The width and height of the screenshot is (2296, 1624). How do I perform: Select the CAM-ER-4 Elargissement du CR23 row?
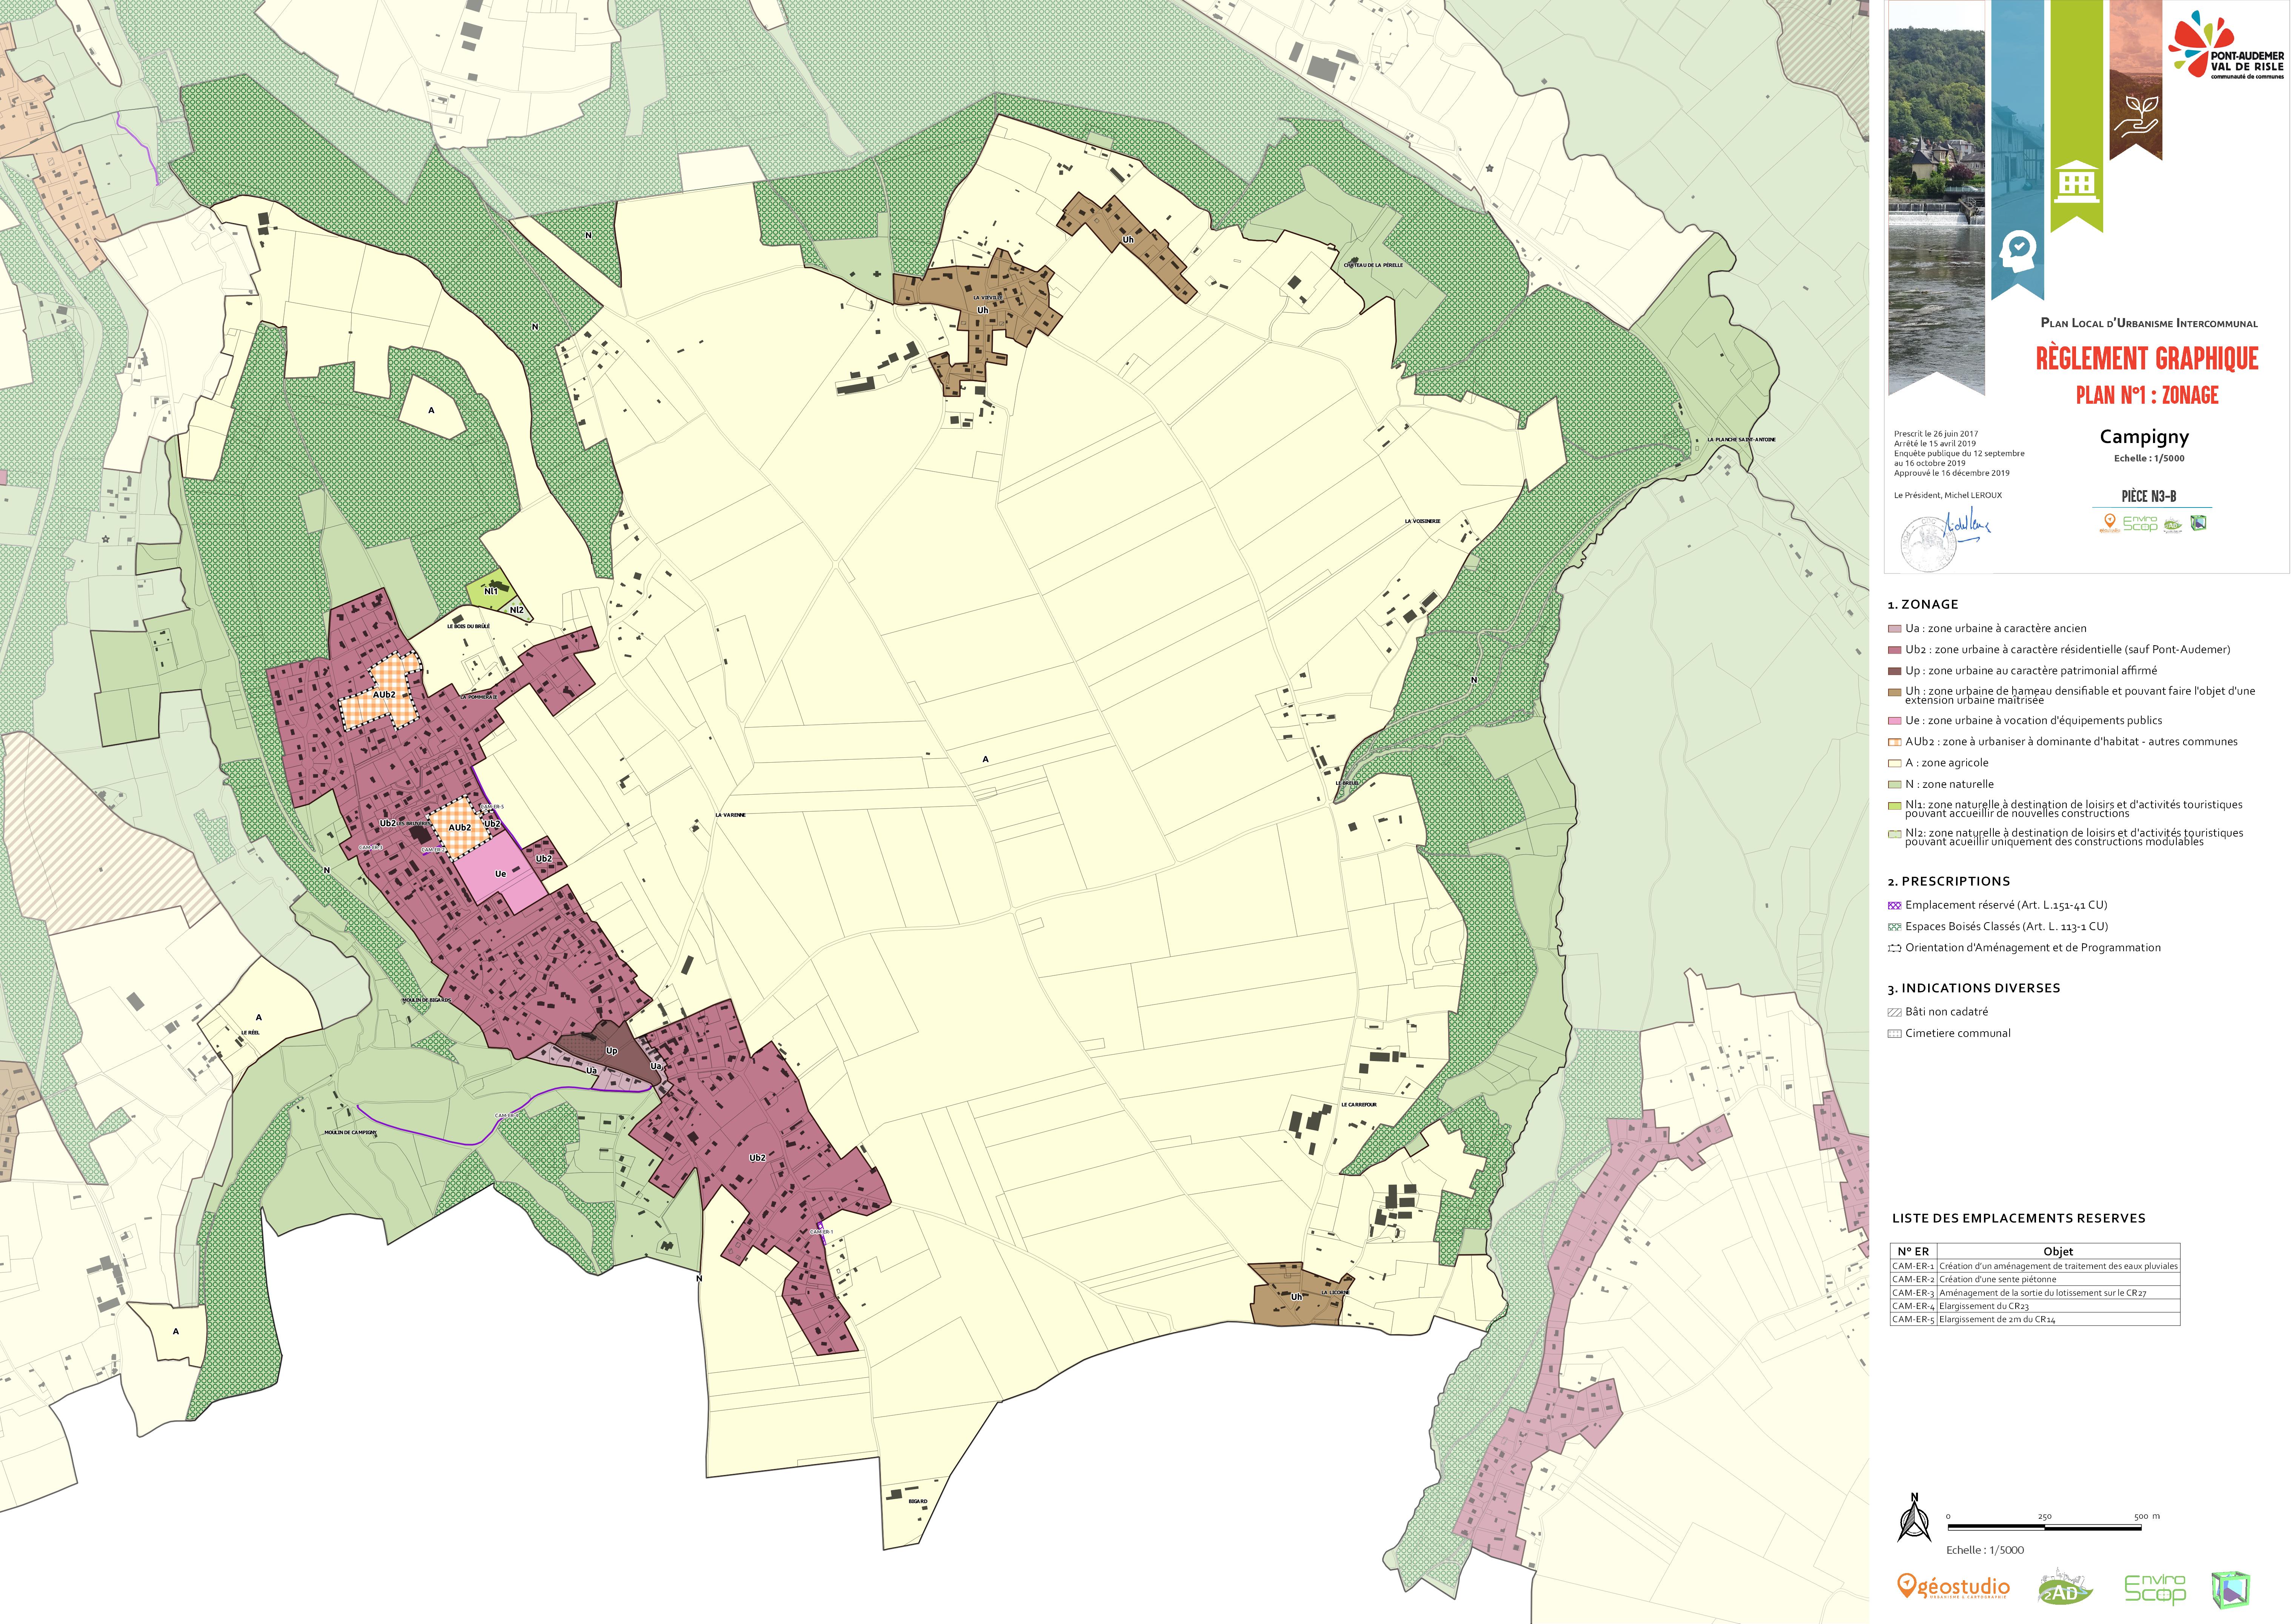tap(2035, 1306)
